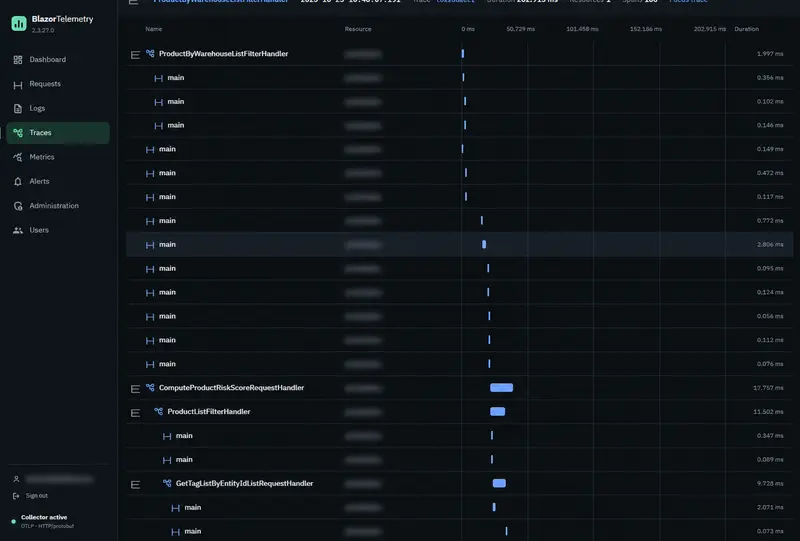Image resolution: width=800 pixels, height=541 pixels.
Task: Click the Collector active status label
Action: coord(44,517)
